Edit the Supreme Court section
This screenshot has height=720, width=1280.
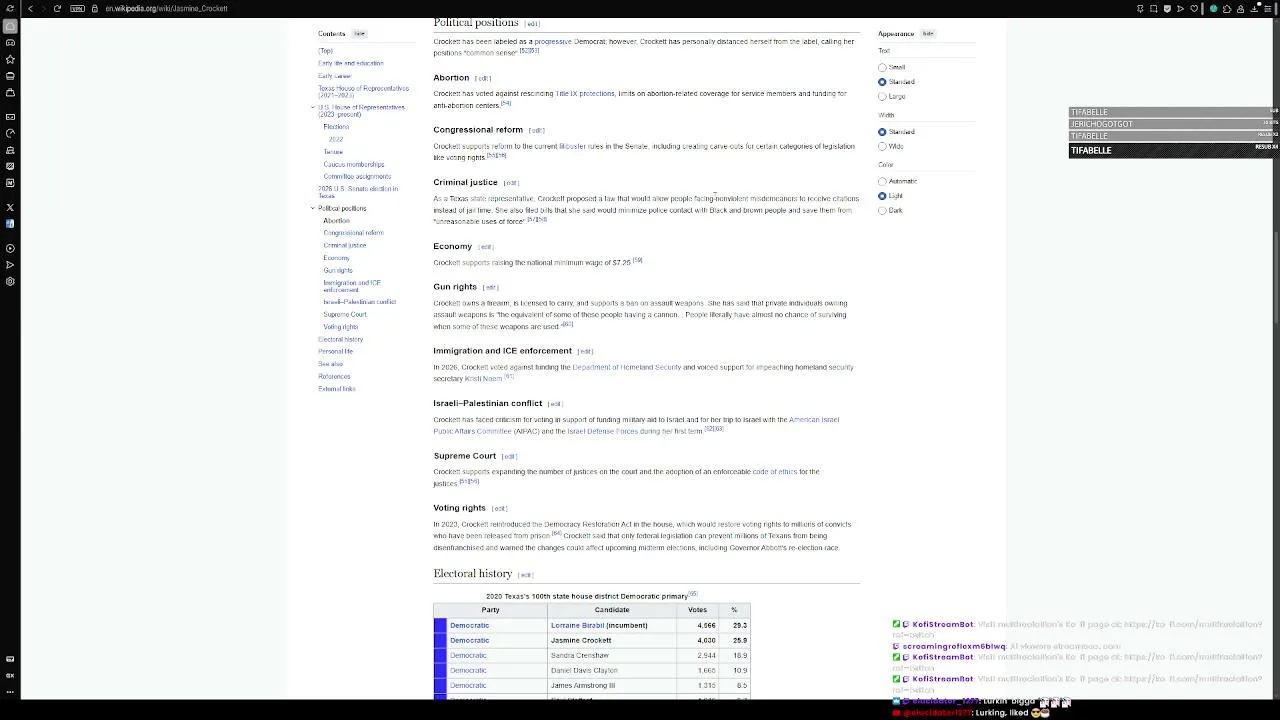click(509, 456)
